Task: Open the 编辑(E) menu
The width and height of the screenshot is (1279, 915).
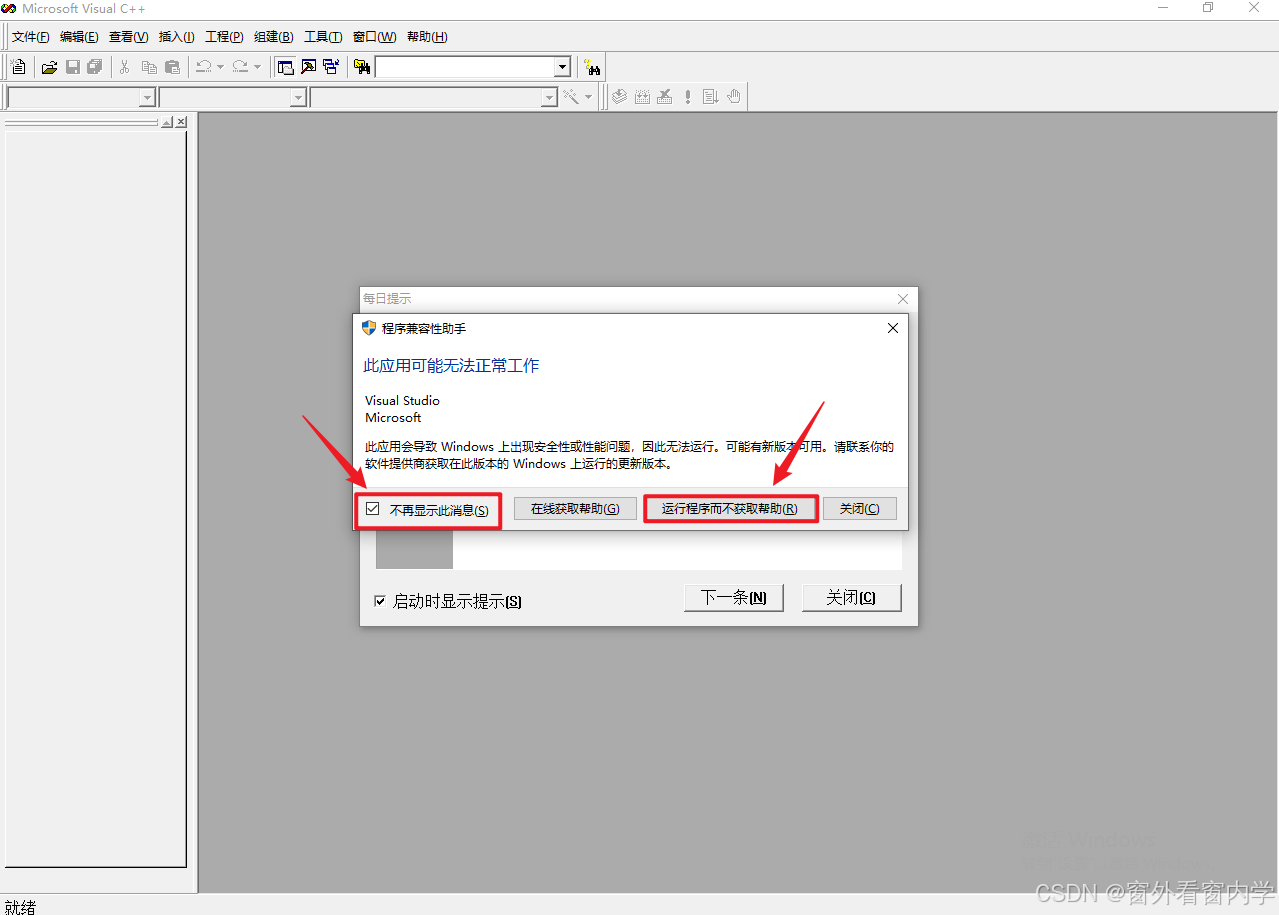Action: [x=79, y=37]
